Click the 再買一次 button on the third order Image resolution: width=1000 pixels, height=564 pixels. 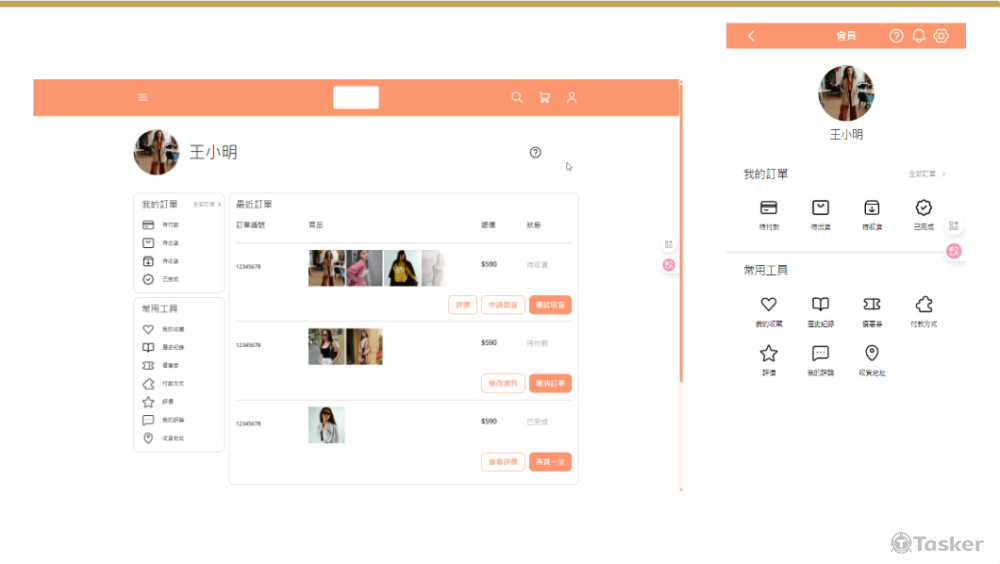pyautogui.click(x=550, y=462)
